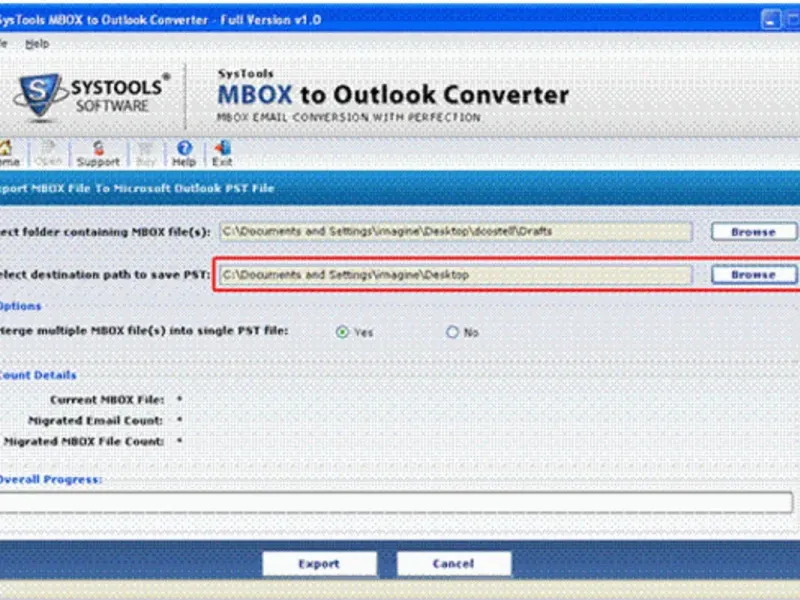Open the Support toolbar icon

pyautogui.click(x=98, y=154)
